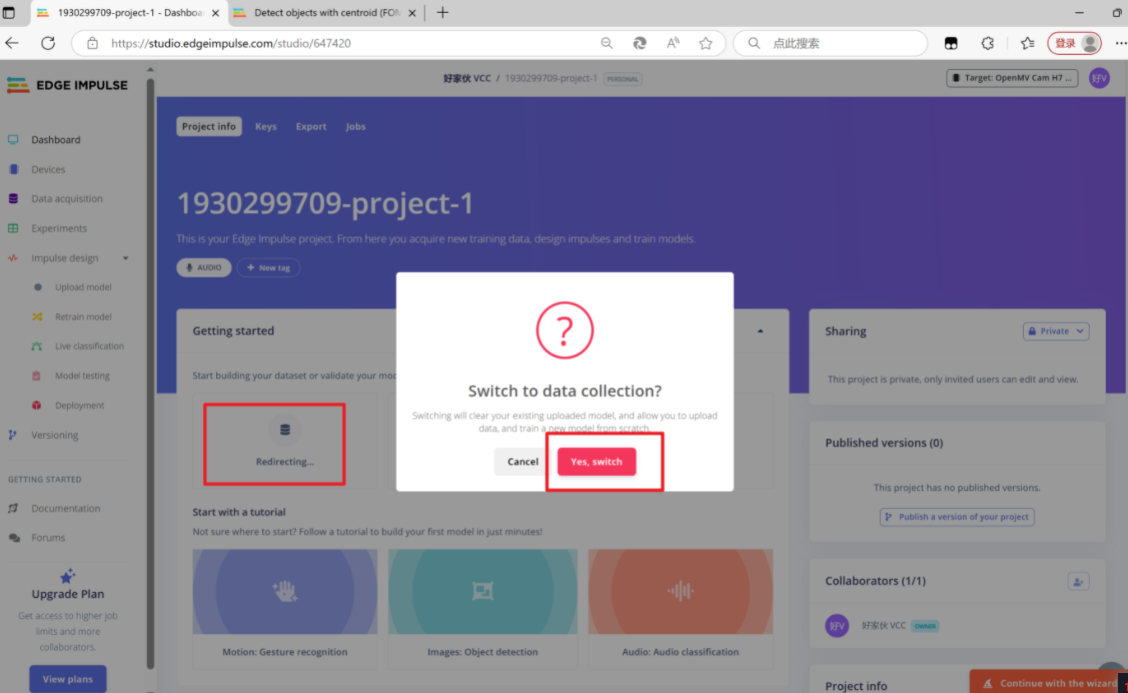Image resolution: width=1128 pixels, height=693 pixels.
Task: Click the browser zoom magnifier icon
Action: pos(606,43)
